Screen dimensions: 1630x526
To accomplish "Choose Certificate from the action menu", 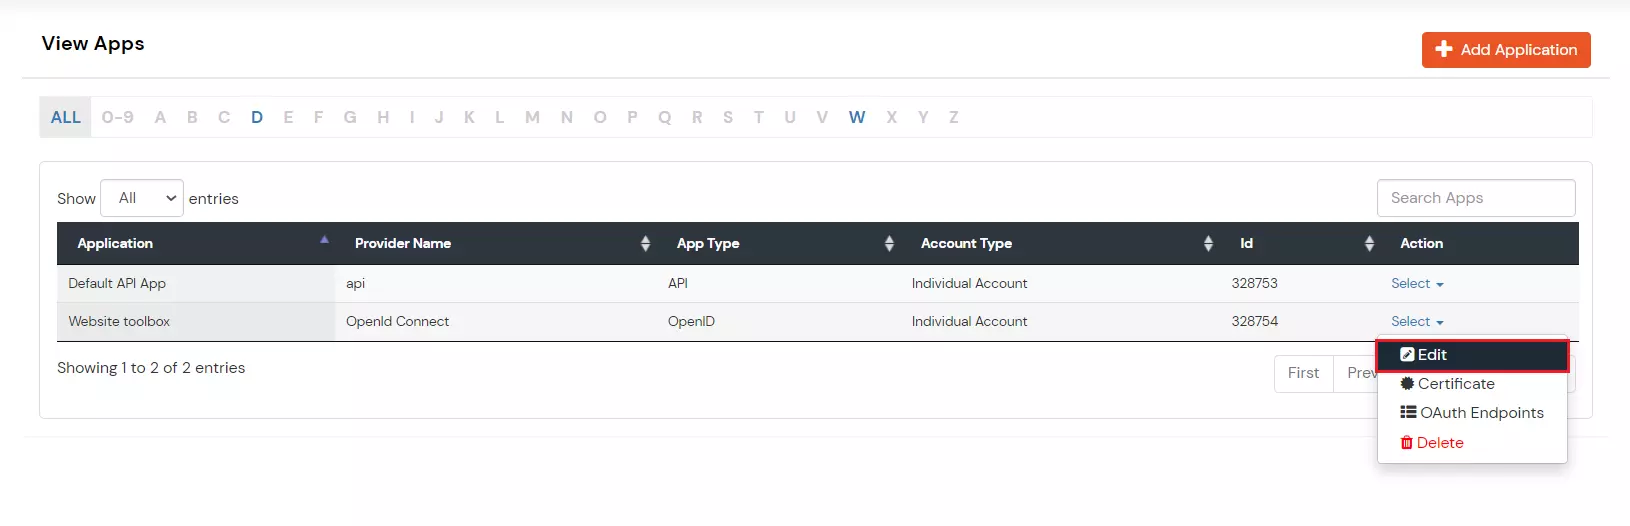I will (1472, 384).
